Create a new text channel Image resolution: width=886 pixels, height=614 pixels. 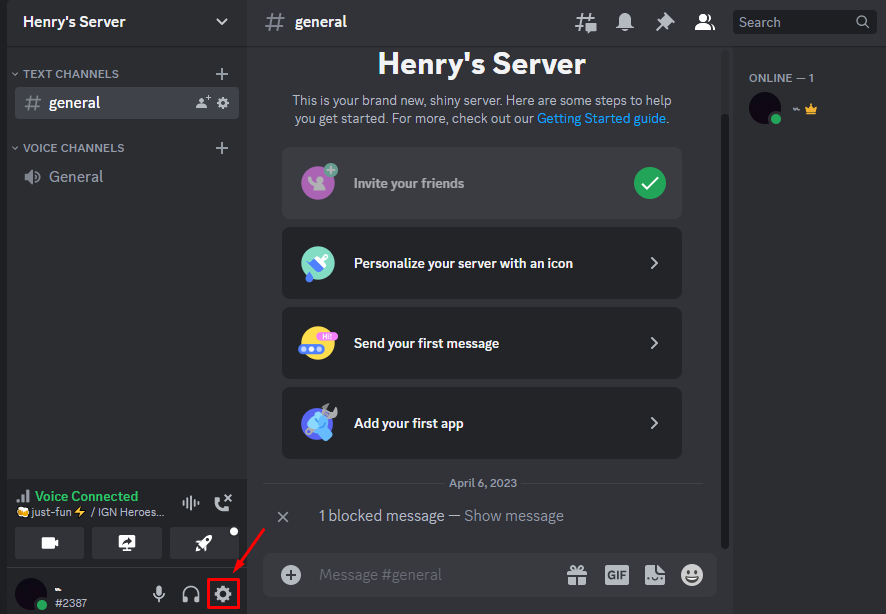pyautogui.click(x=222, y=74)
